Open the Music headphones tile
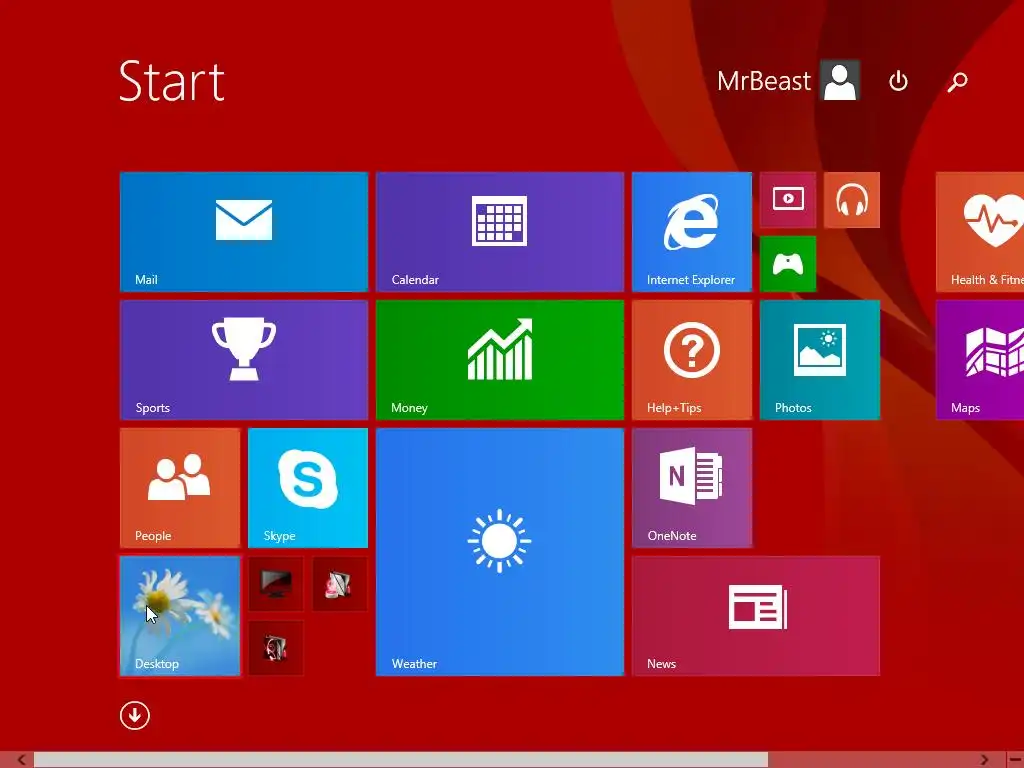The image size is (1024, 768). [852, 200]
